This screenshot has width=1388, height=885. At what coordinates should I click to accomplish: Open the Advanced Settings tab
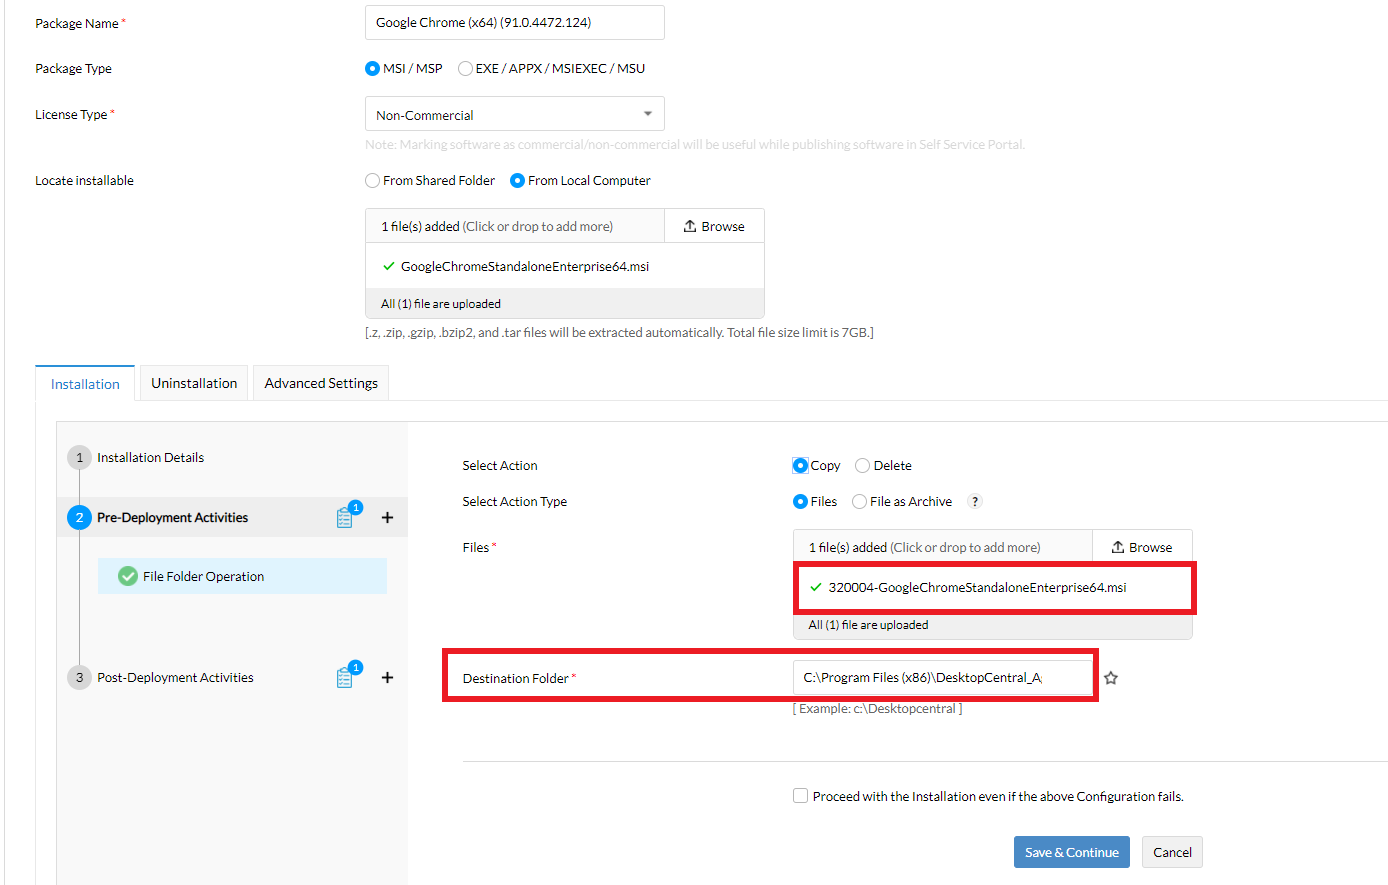[321, 383]
